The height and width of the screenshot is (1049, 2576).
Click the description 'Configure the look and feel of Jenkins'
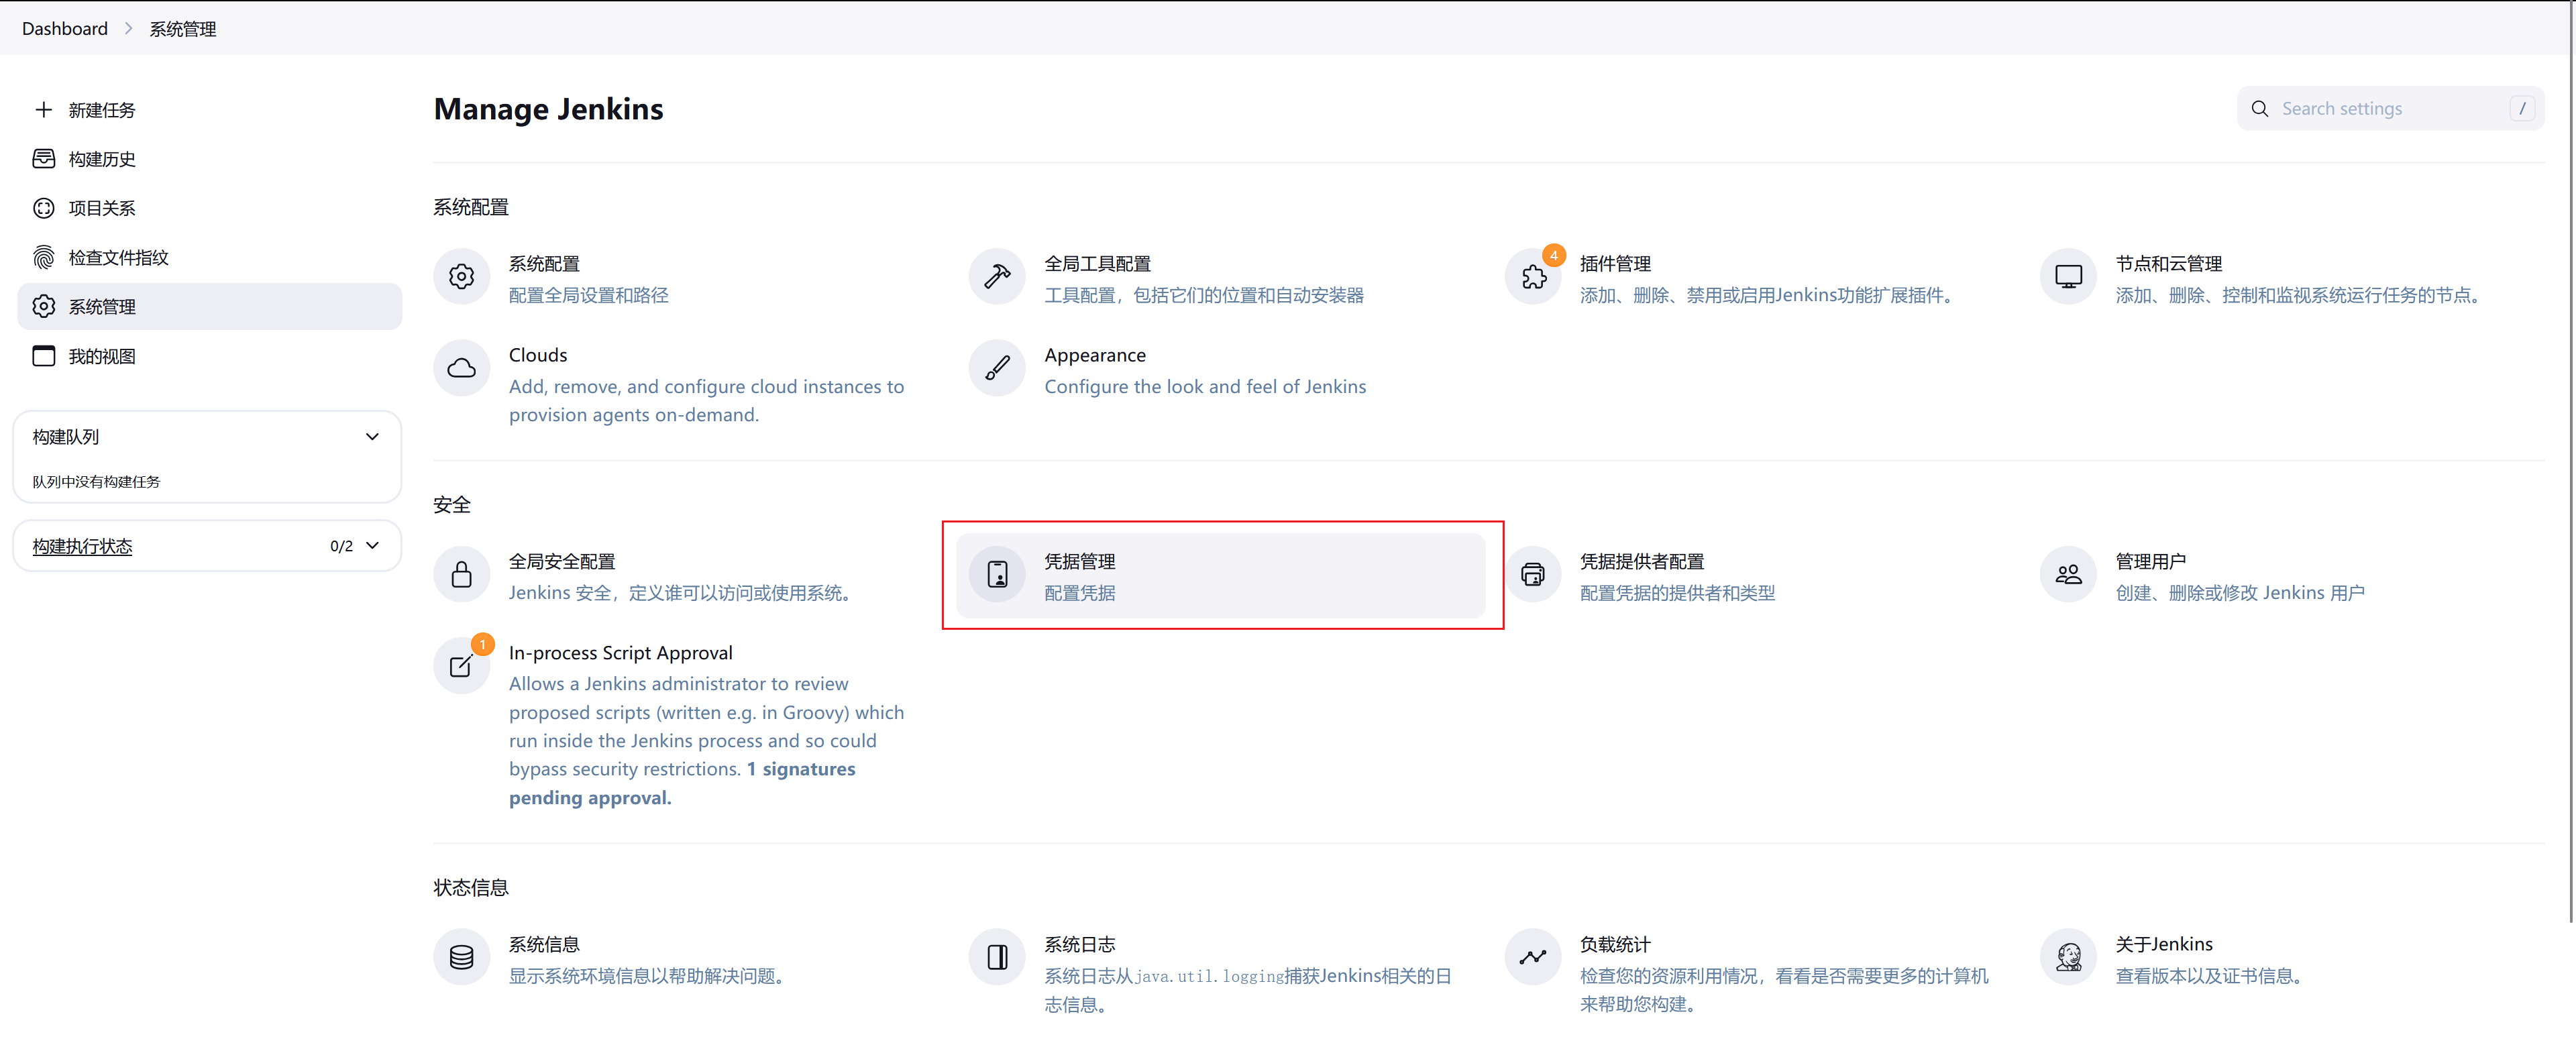click(1204, 386)
